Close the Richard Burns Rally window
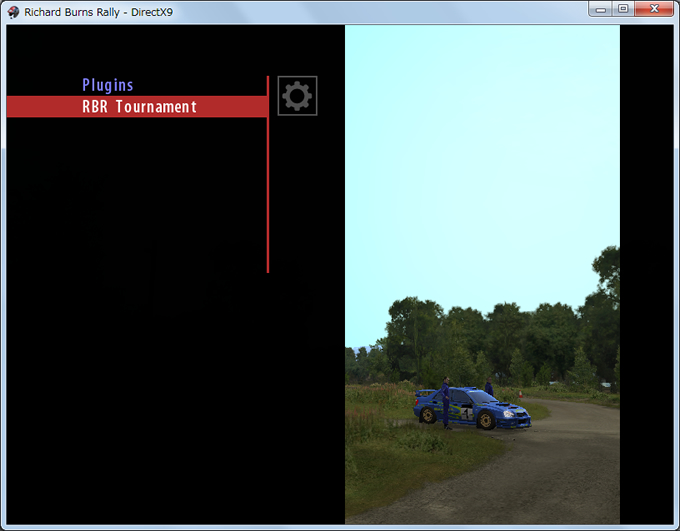The width and height of the screenshot is (680, 531). click(x=654, y=9)
